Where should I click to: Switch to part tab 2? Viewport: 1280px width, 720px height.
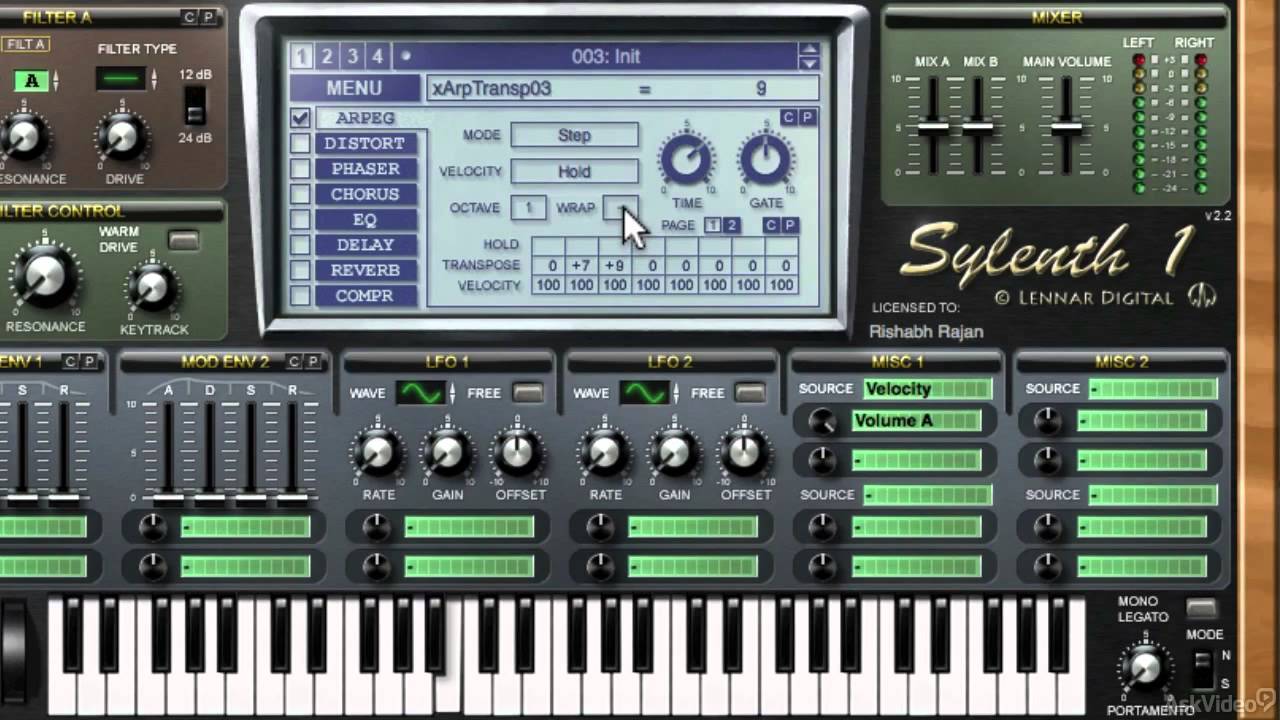(x=326, y=56)
